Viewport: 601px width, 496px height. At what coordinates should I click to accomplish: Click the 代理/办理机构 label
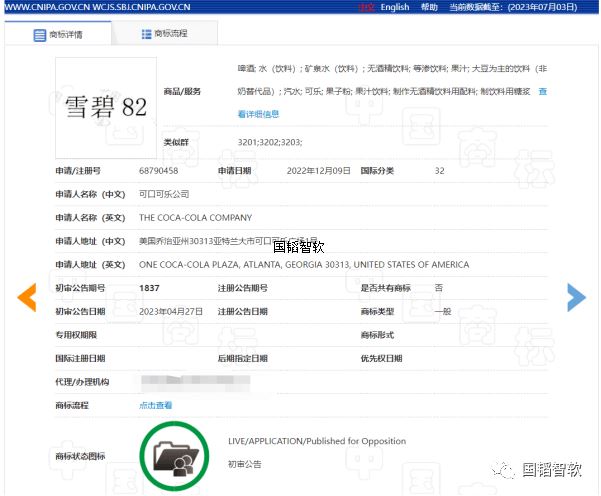point(82,382)
